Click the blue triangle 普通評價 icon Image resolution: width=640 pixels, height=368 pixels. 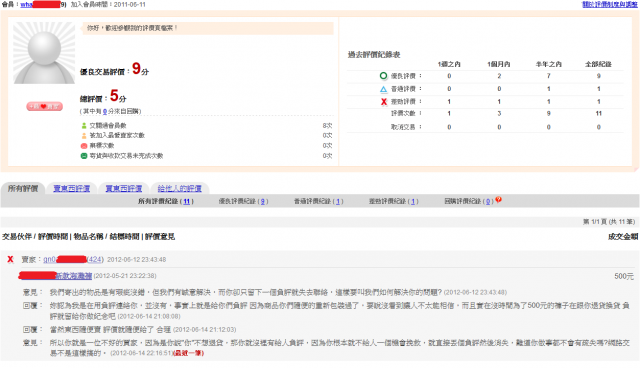click(x=383, y=89)
